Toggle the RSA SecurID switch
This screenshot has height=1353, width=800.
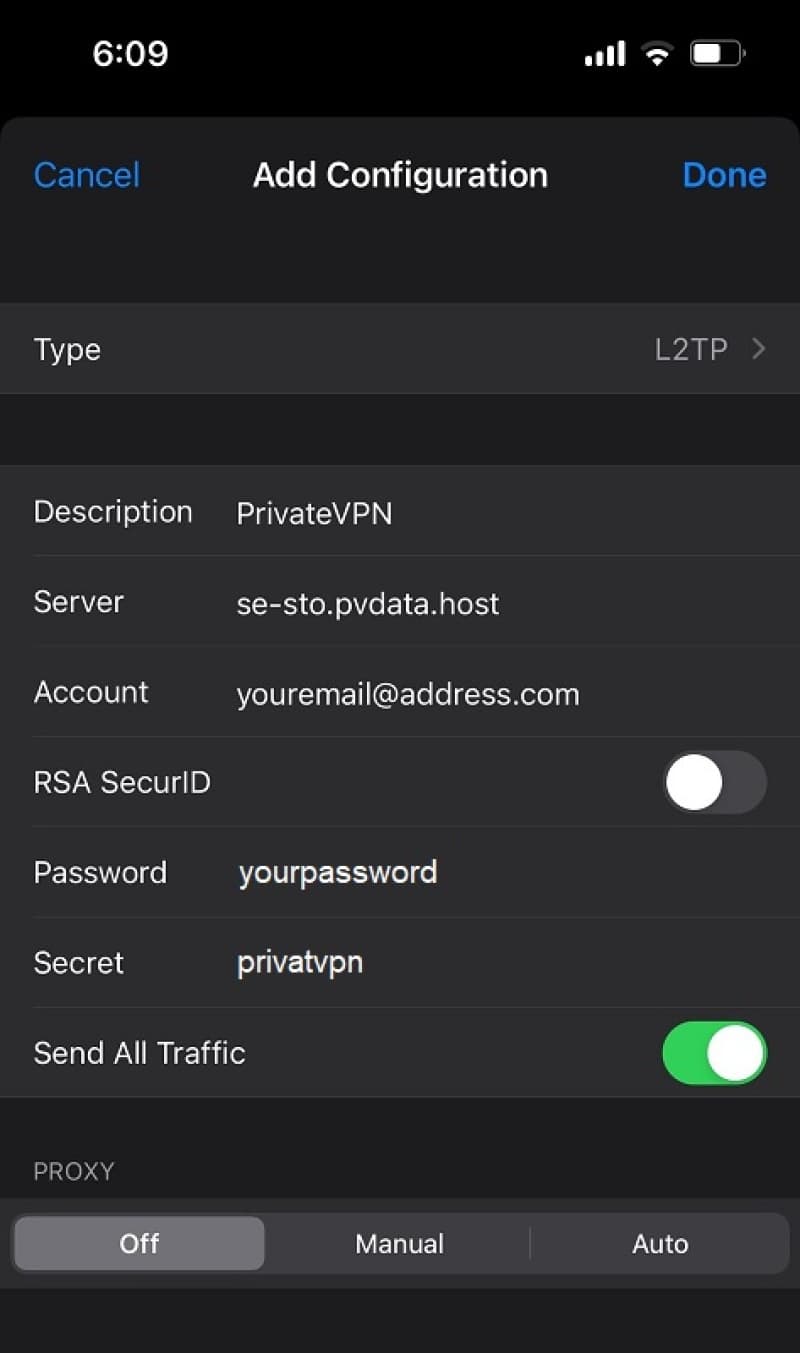(x=714, y=782)
